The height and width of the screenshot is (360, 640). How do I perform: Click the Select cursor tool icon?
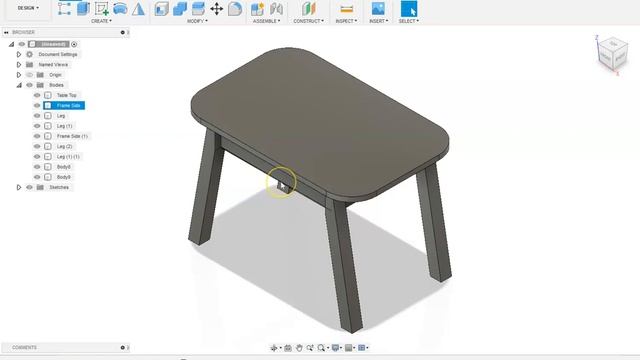(409, 9)
